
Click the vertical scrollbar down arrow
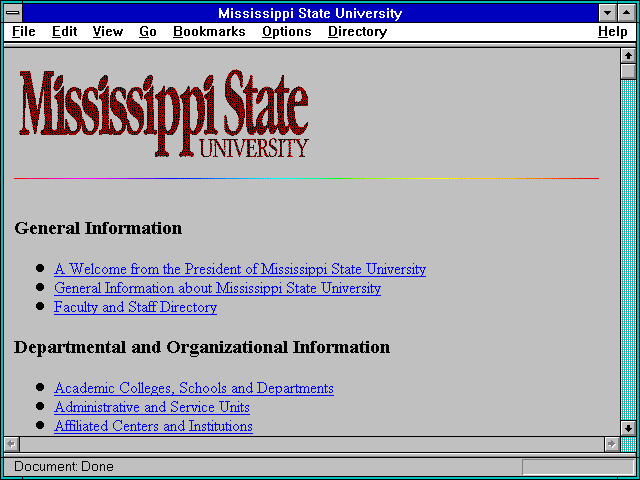[628, 428]
